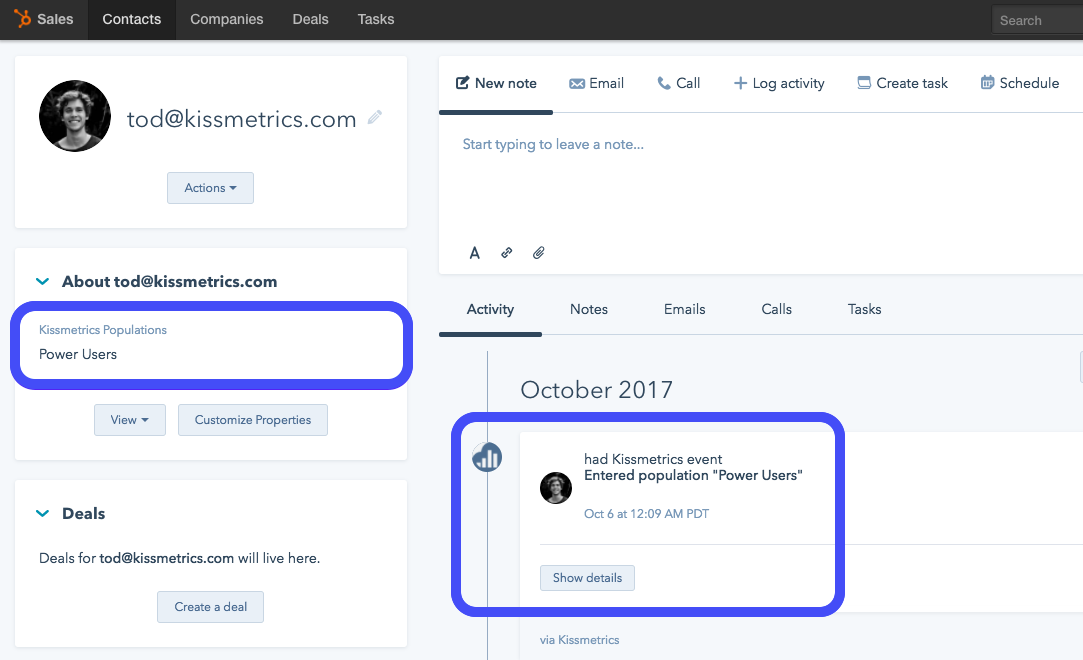This screenshot has width=1083, height=660.
Task: Switch to the Email tab
Action: [x=596, y=84]
